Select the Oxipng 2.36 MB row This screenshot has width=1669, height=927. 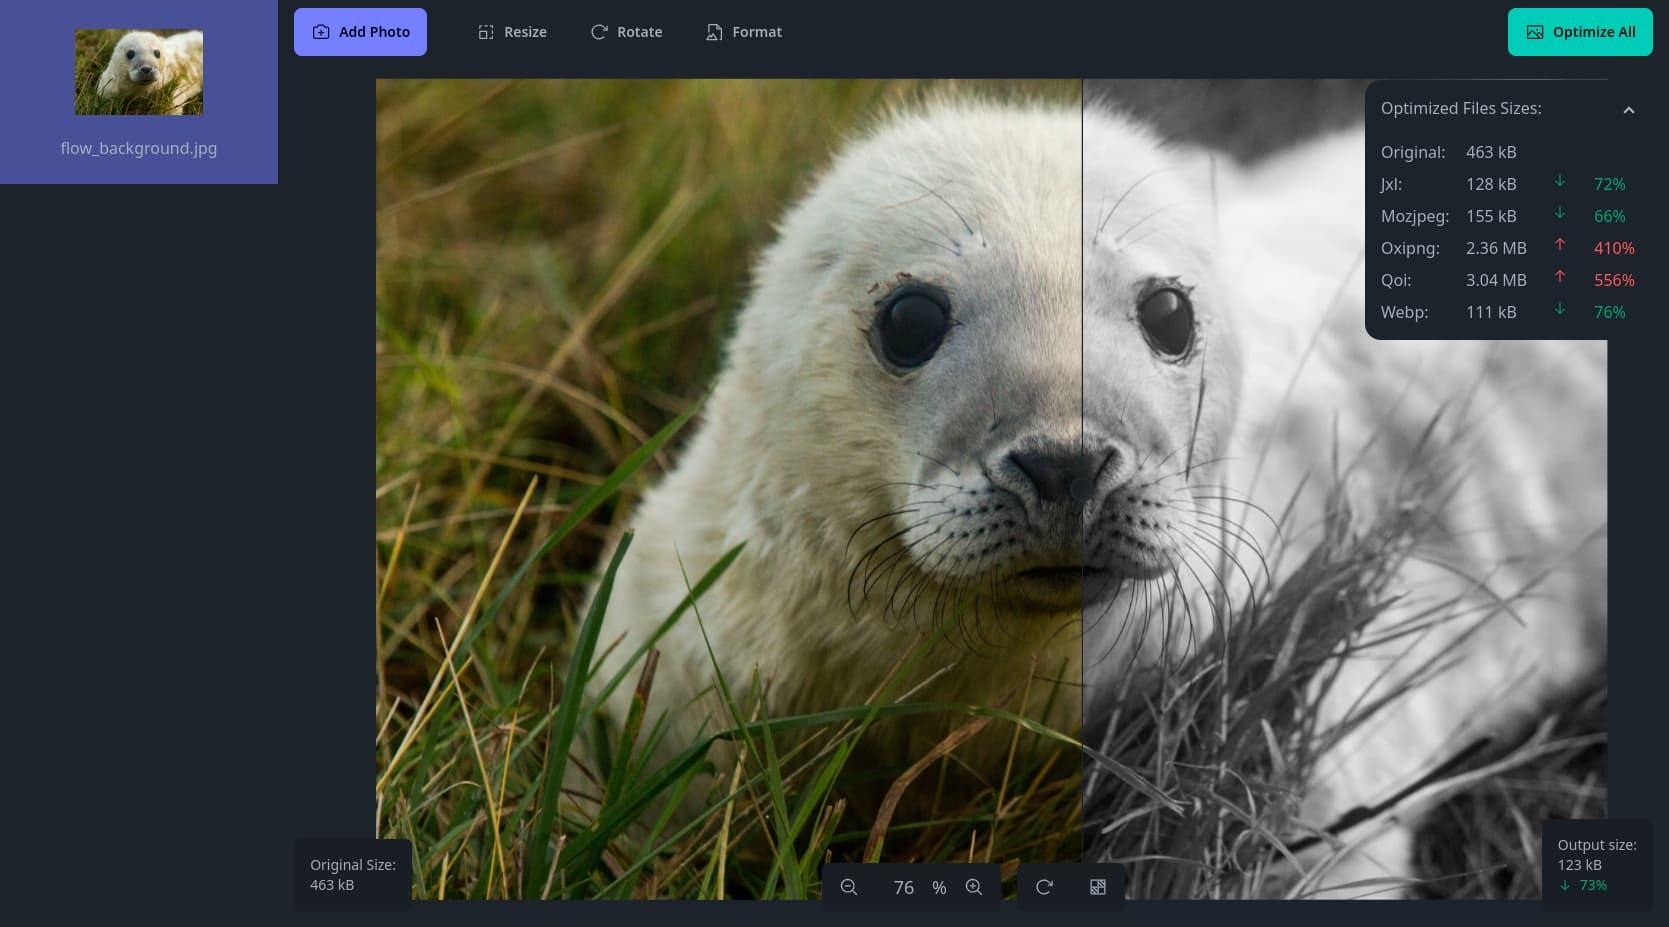(x=1508, y=248)
